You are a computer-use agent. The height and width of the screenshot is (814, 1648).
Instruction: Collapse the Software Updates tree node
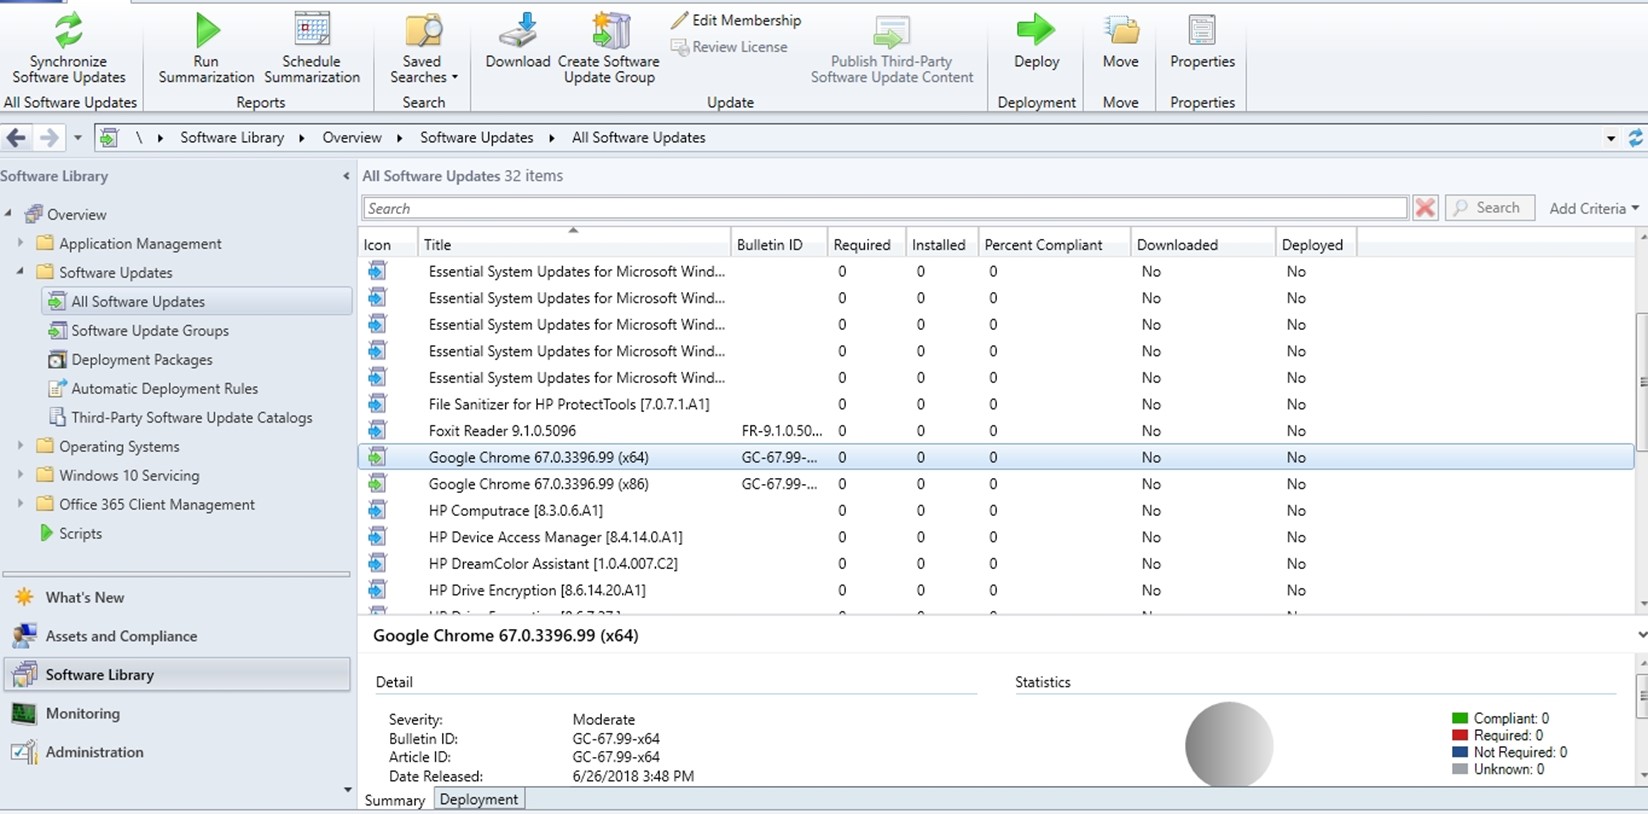tap(20, 271)
